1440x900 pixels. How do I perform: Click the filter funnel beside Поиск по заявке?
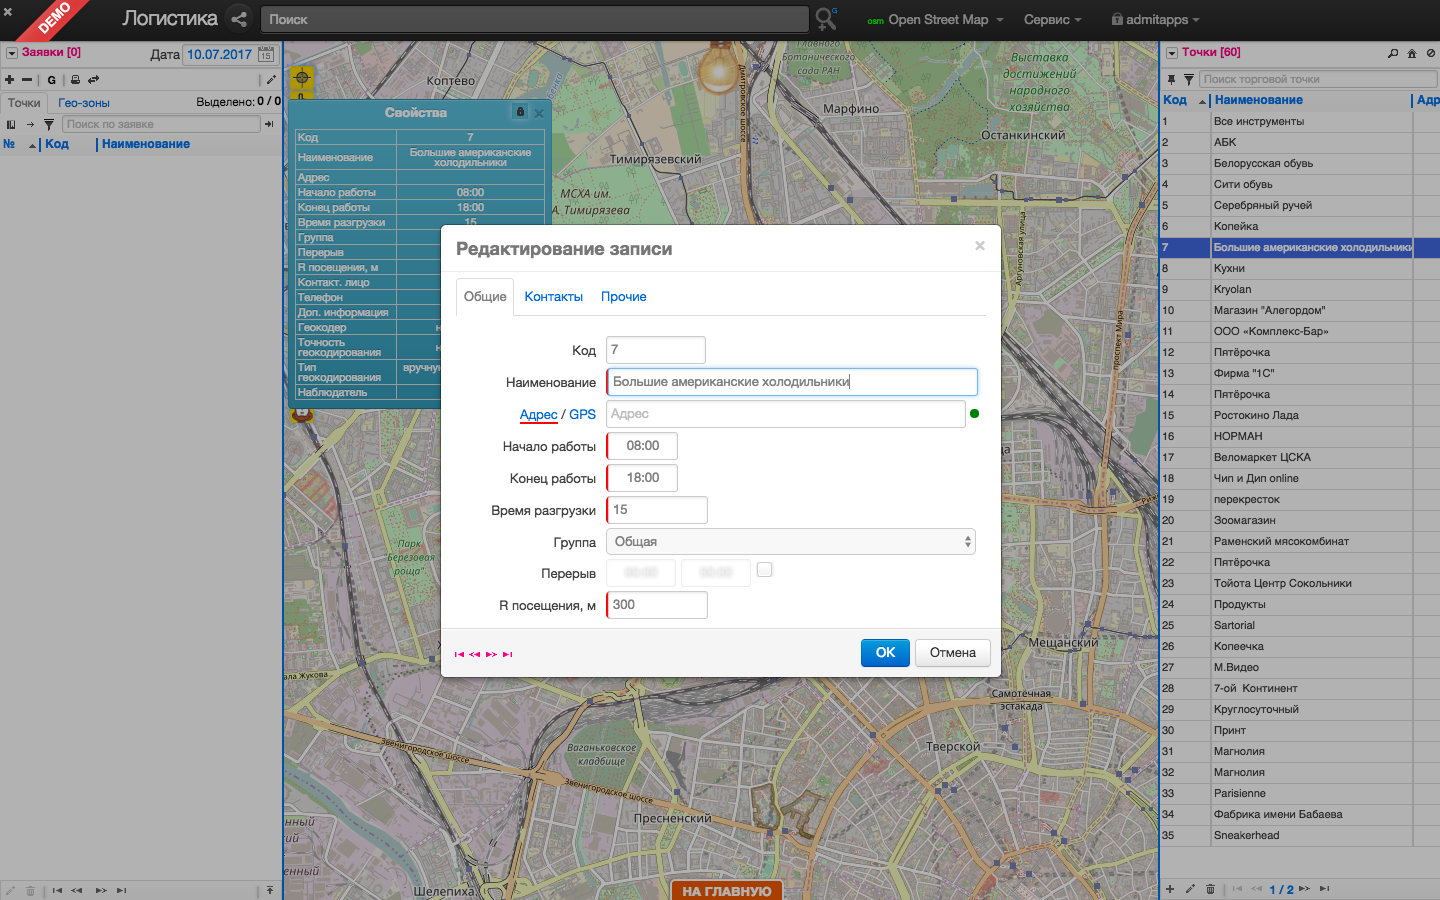click(x=48, y=124)
